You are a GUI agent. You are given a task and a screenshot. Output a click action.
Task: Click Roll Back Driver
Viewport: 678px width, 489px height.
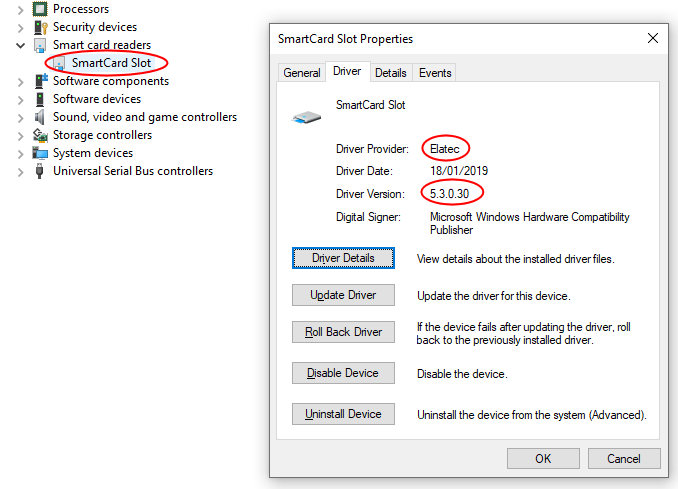click(343, 332)
